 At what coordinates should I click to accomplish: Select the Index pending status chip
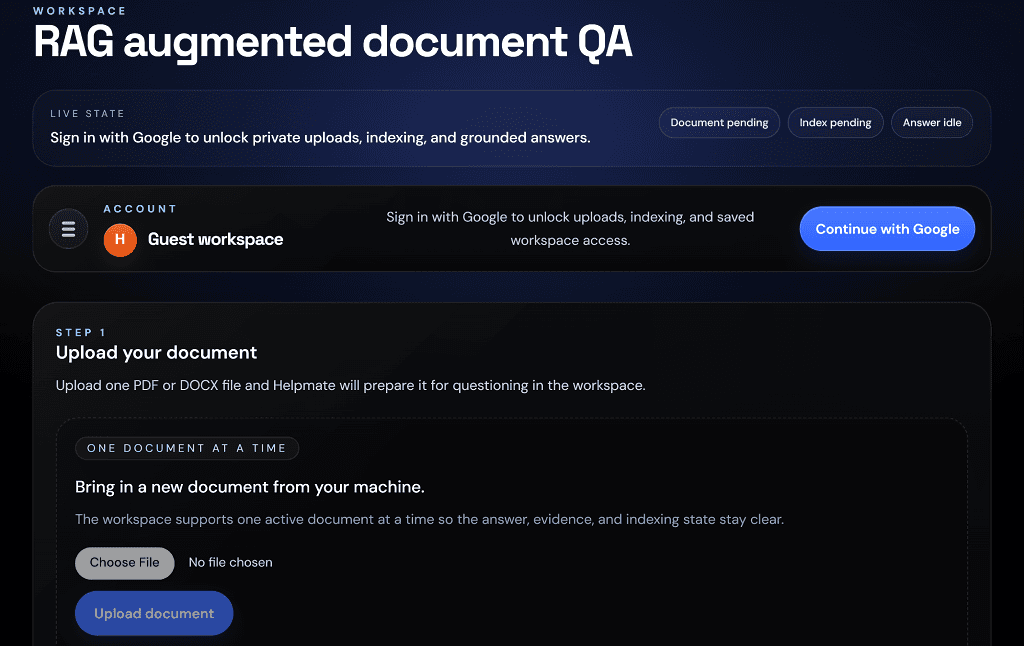pos(835,123)
